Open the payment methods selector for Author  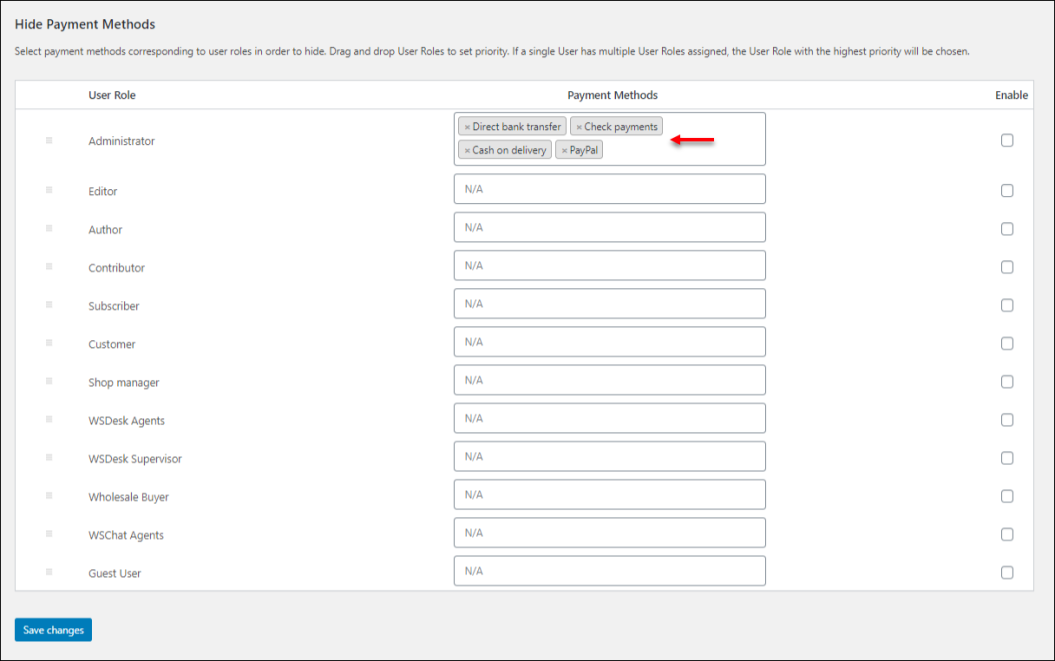610,227
